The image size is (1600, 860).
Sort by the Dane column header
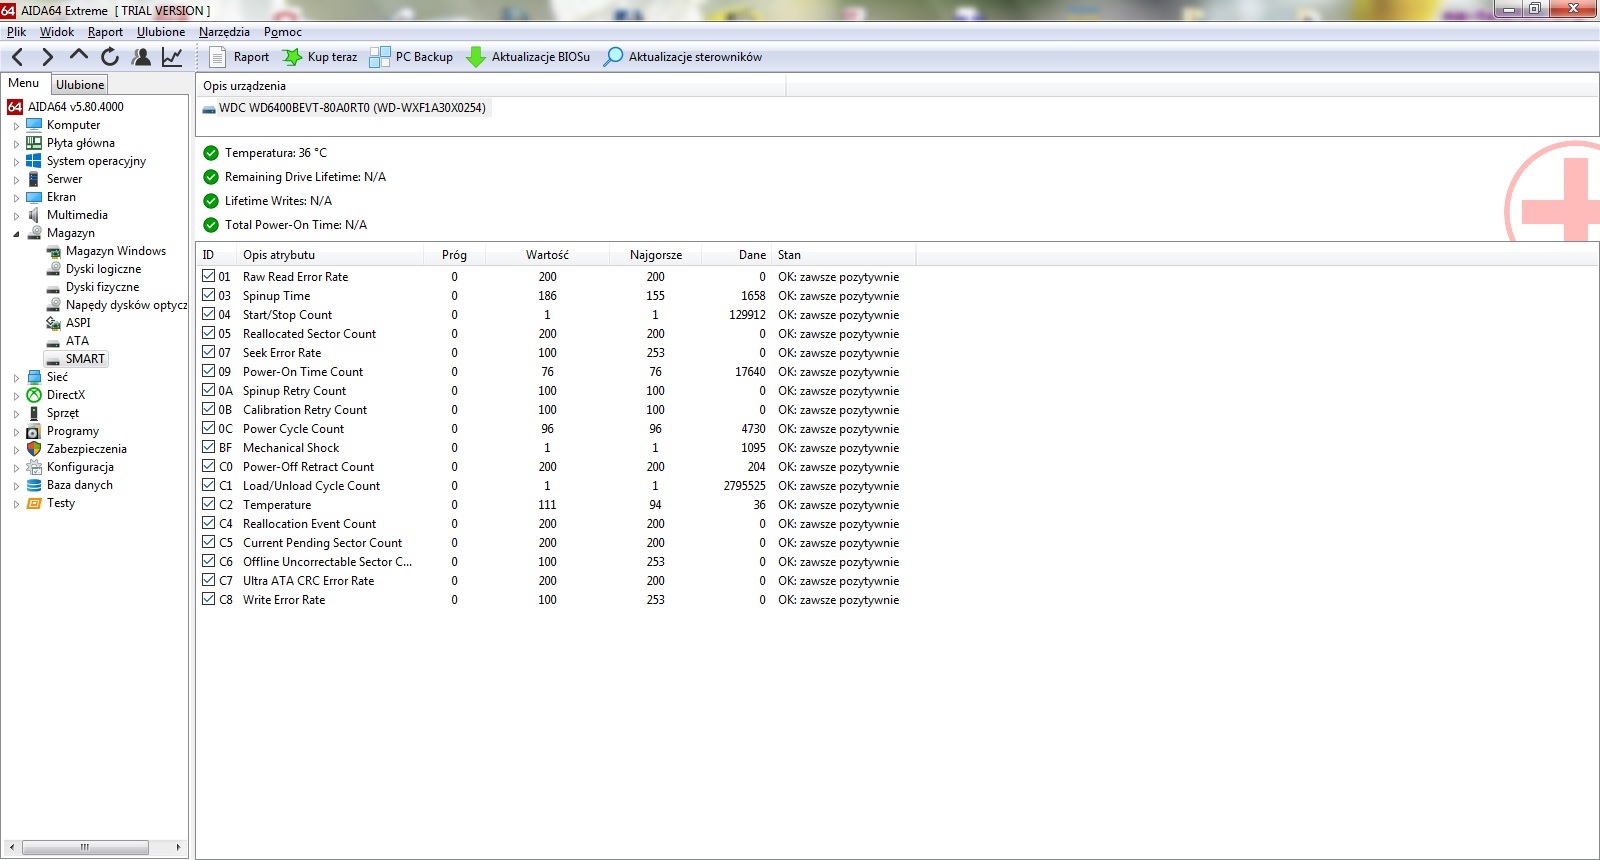[737, 255]
